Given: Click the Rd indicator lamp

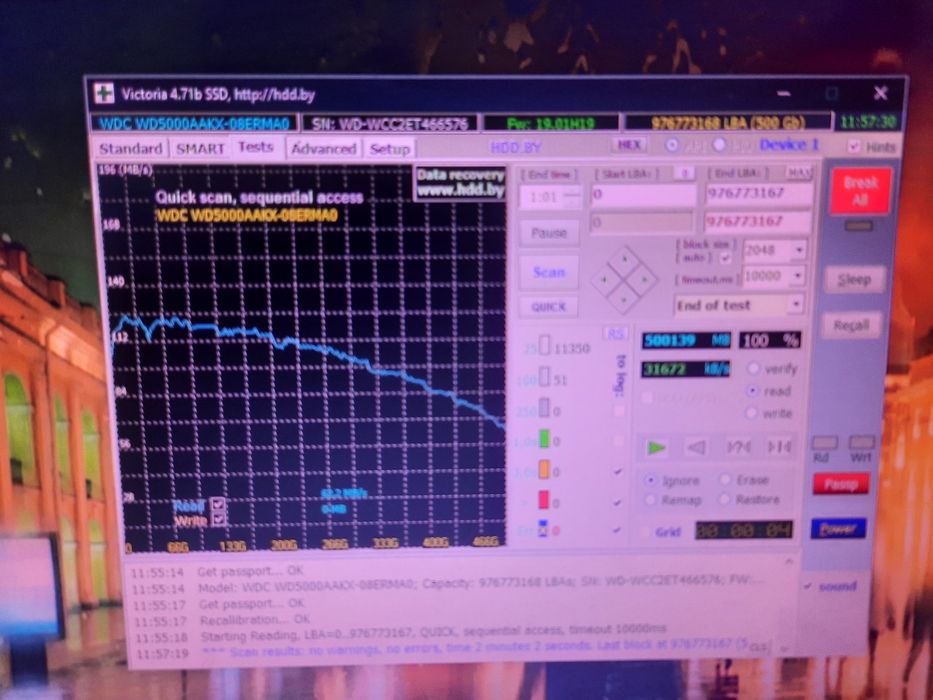Looking at the screenshot, I should [824, 443].
